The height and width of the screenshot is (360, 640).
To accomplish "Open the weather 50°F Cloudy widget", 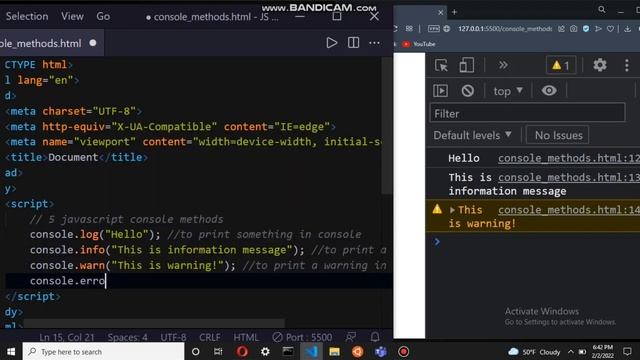I will (x=534, y=352).
